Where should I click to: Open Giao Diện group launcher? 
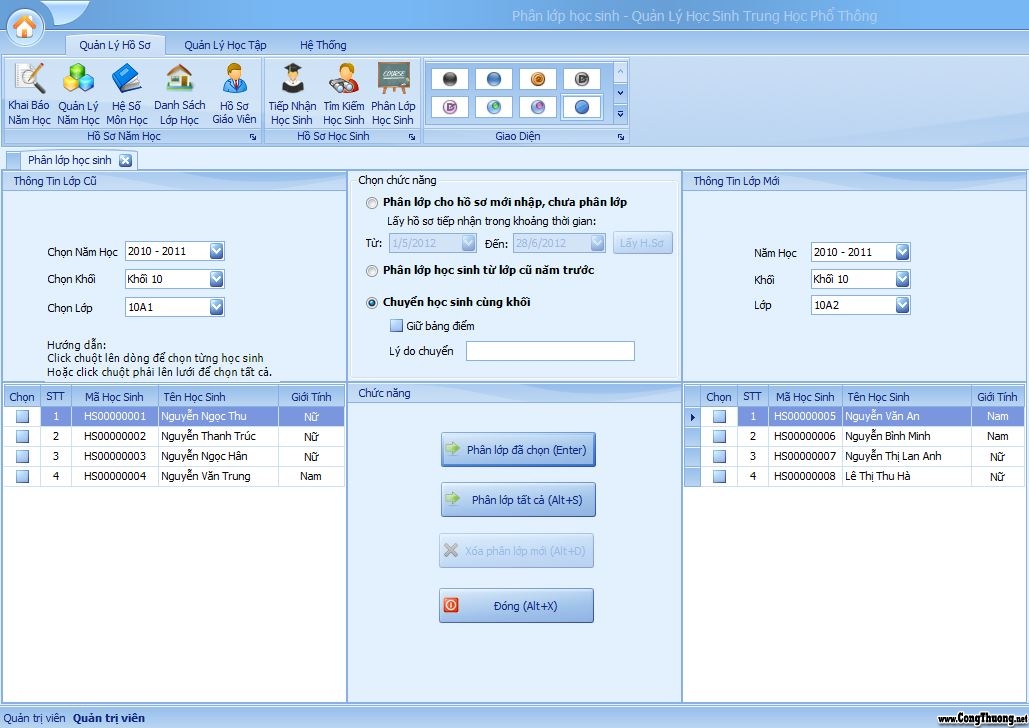(620, 137)
